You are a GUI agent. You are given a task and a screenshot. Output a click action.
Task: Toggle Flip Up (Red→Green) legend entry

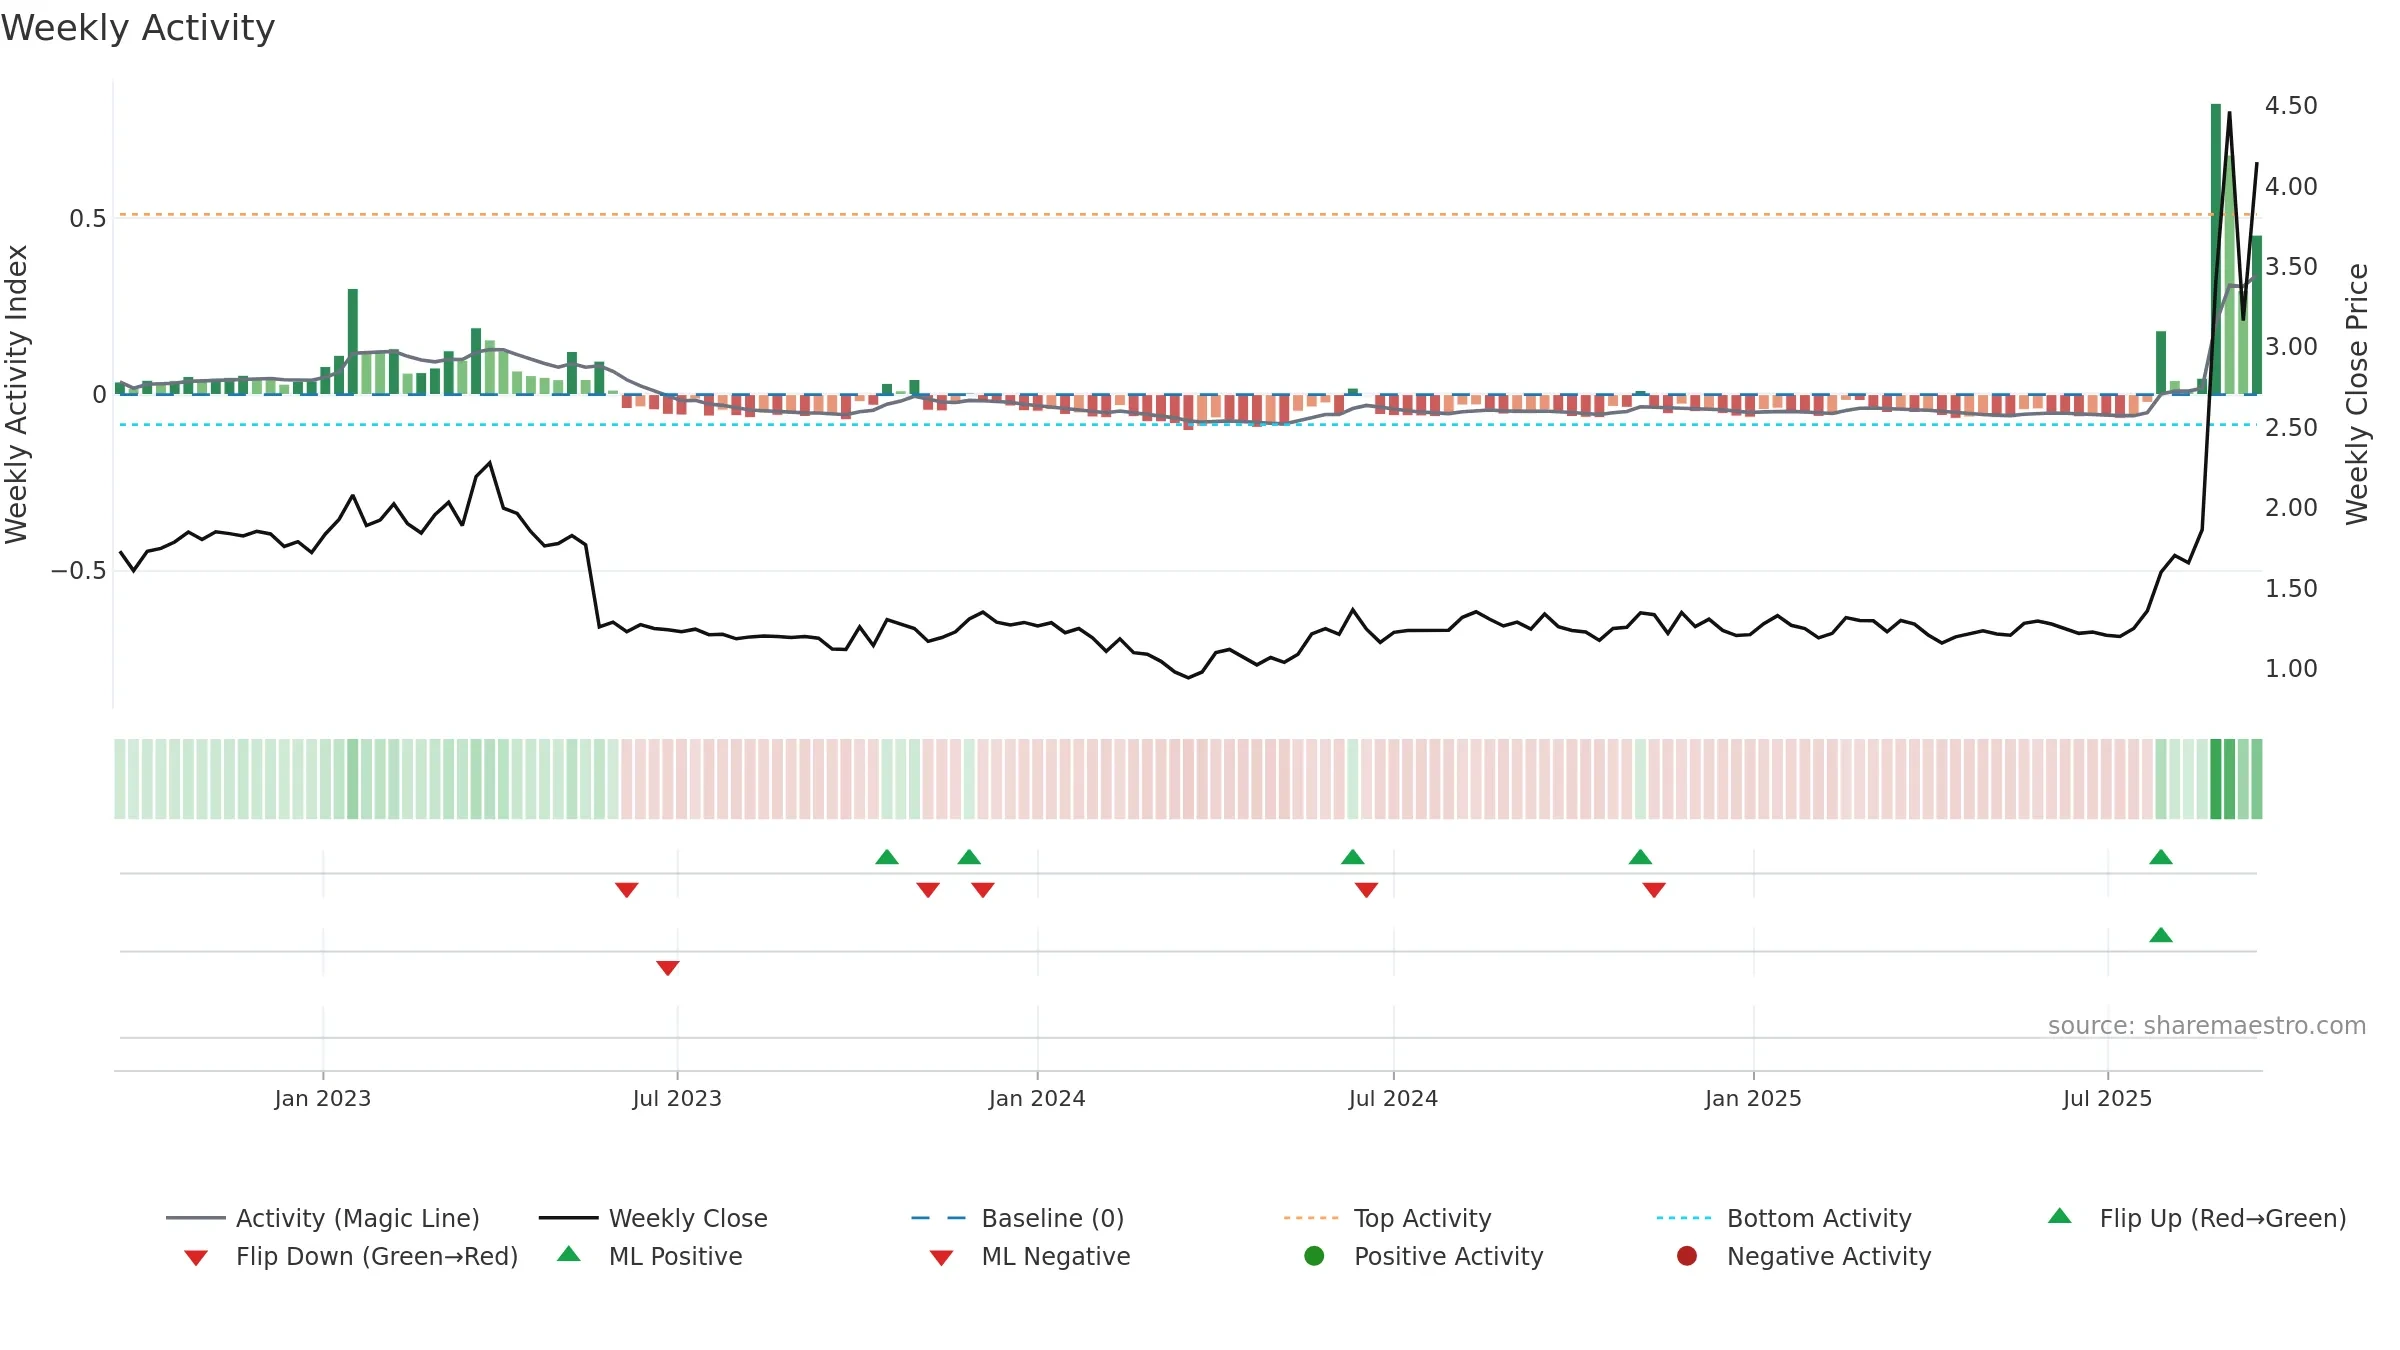click(2197, 1218)
